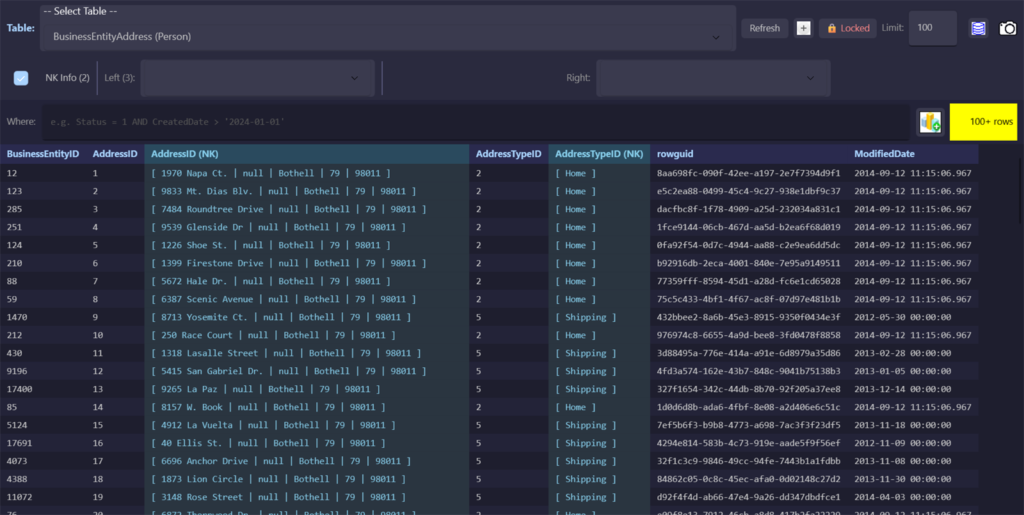Click BusinessEntityID value 1470

click(16, 317)
